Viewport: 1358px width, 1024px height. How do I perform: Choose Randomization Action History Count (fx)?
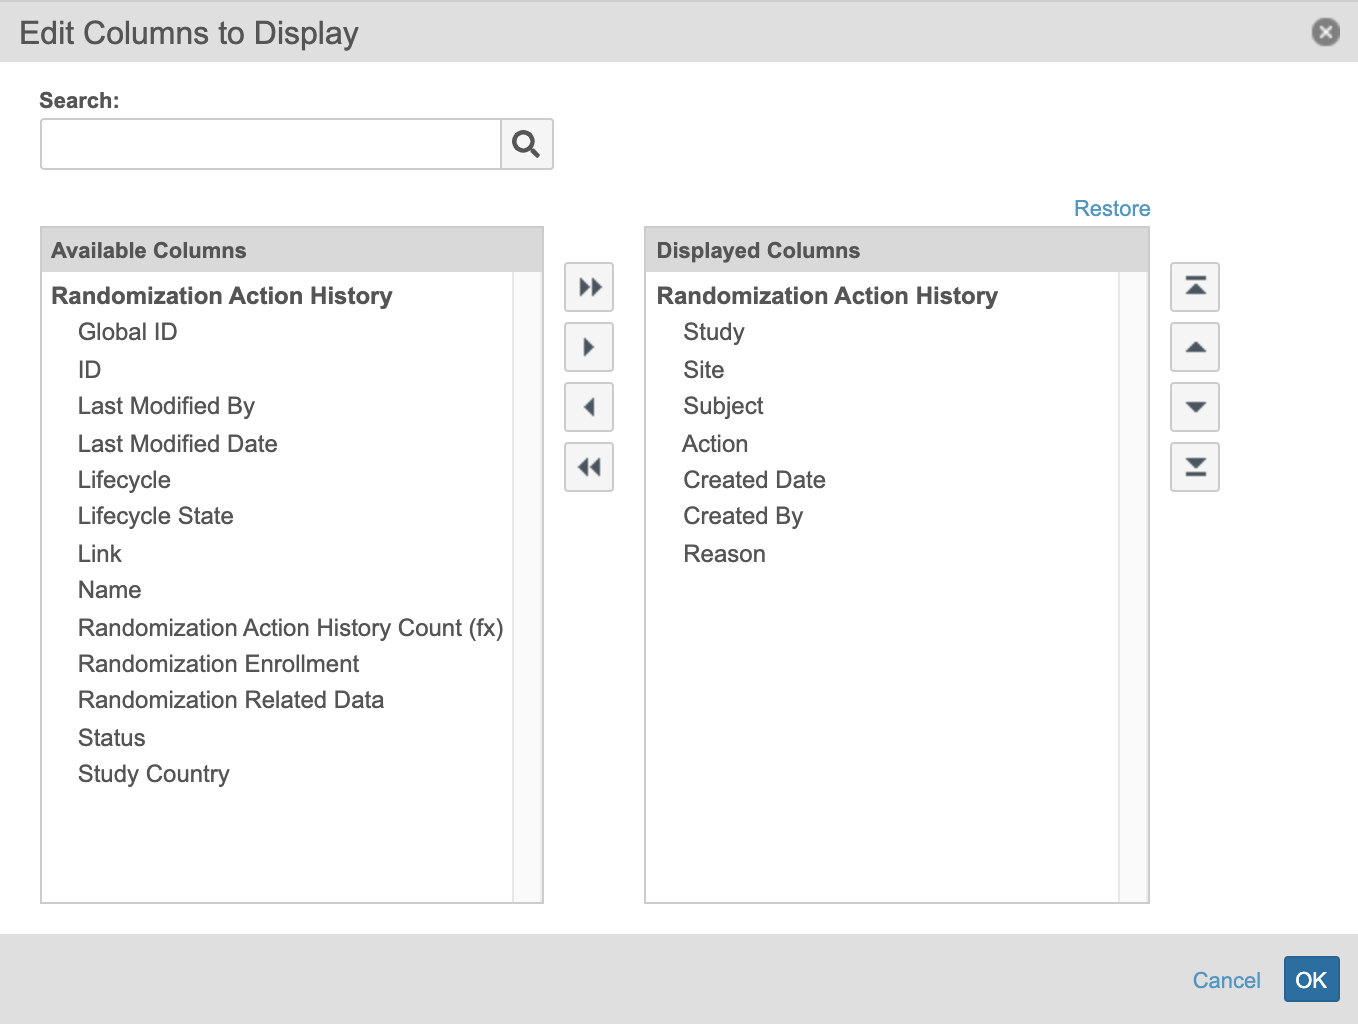290,628
